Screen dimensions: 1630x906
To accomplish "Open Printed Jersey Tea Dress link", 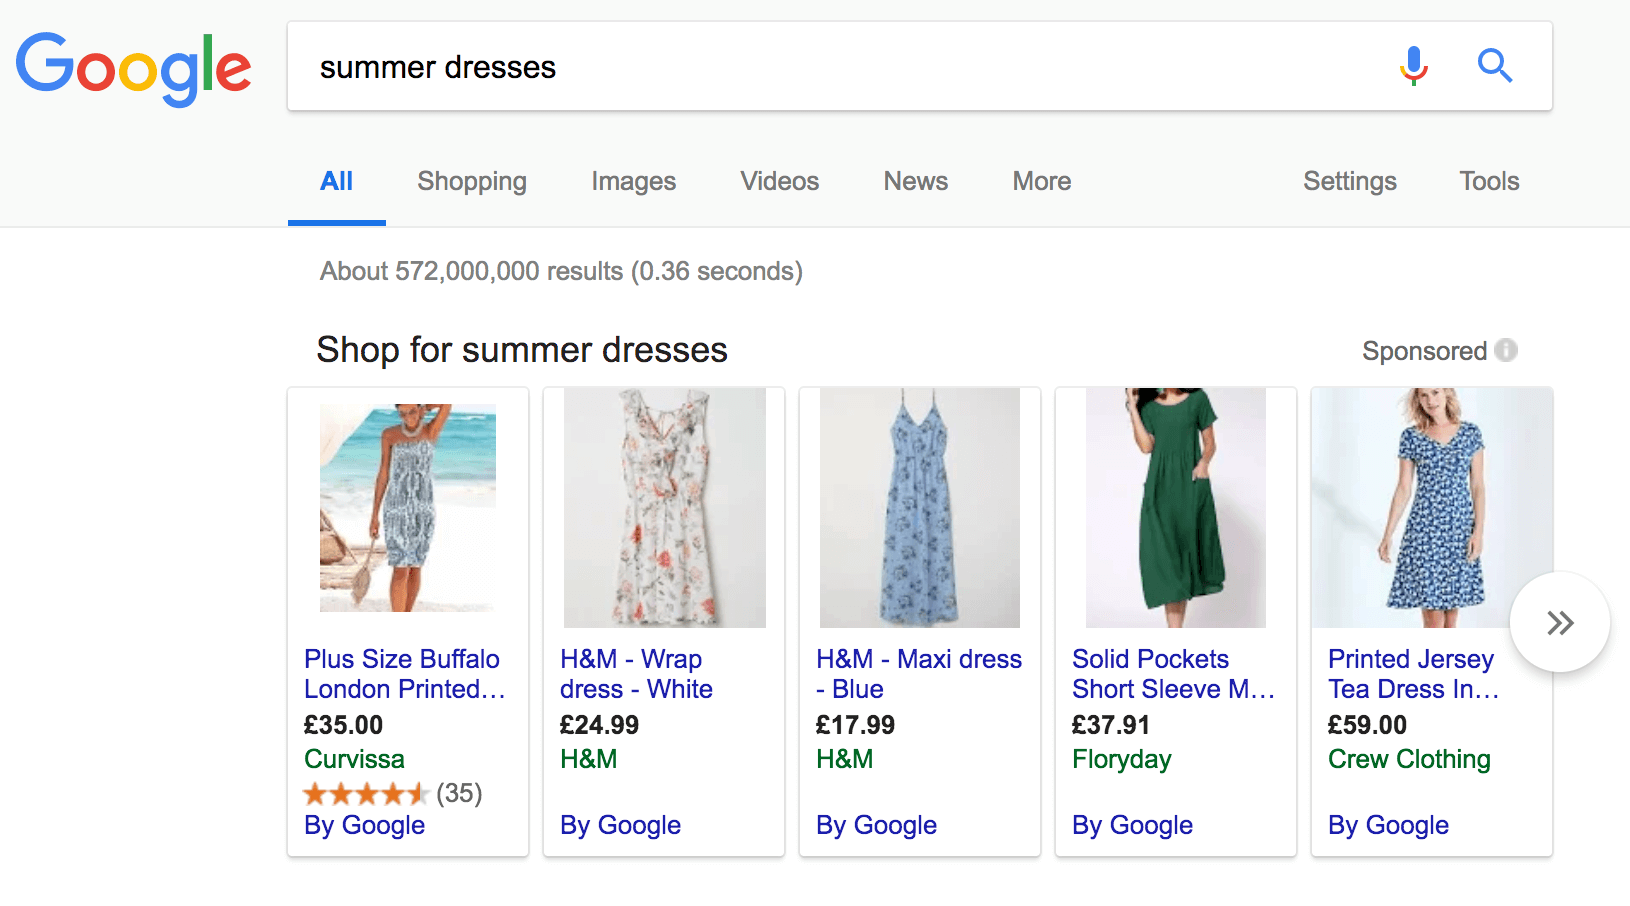I will [1414, 674].
